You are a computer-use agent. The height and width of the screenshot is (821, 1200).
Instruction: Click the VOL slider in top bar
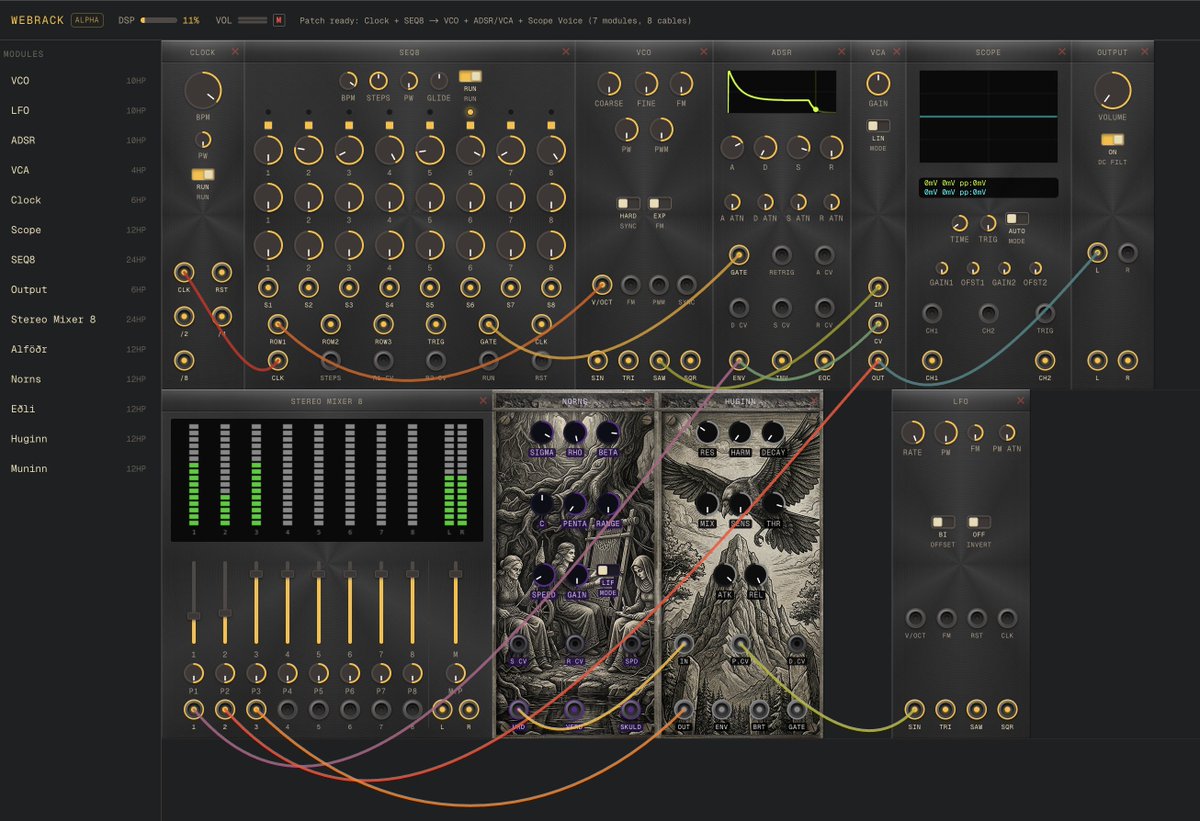tap(252, 20)
